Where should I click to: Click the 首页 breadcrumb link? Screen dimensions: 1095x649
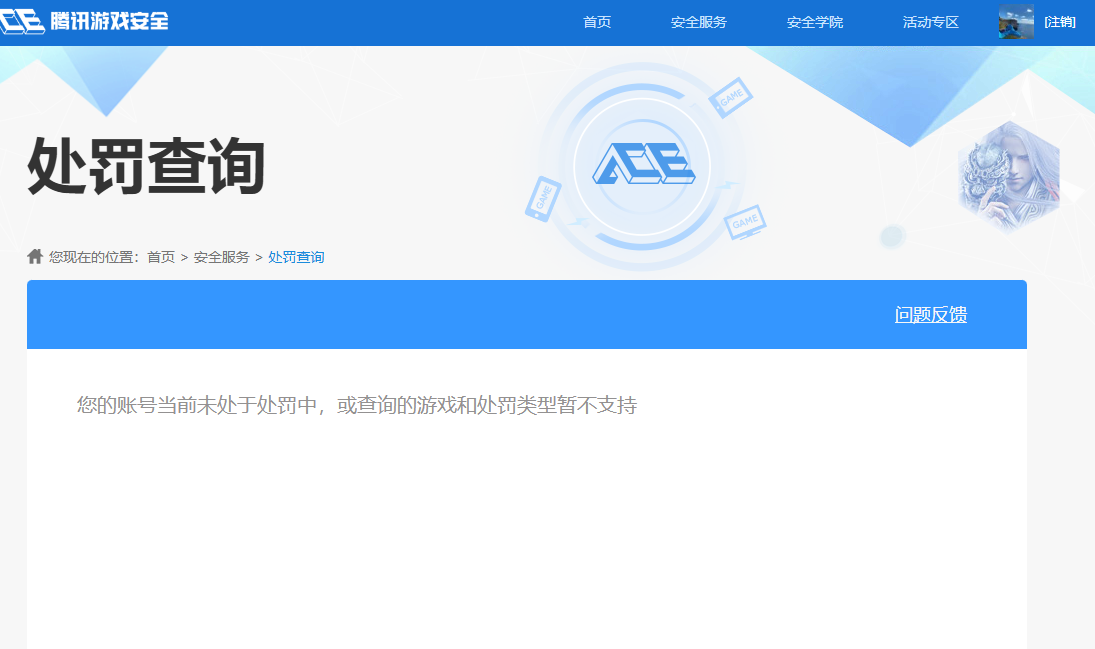tap(160, 256)
